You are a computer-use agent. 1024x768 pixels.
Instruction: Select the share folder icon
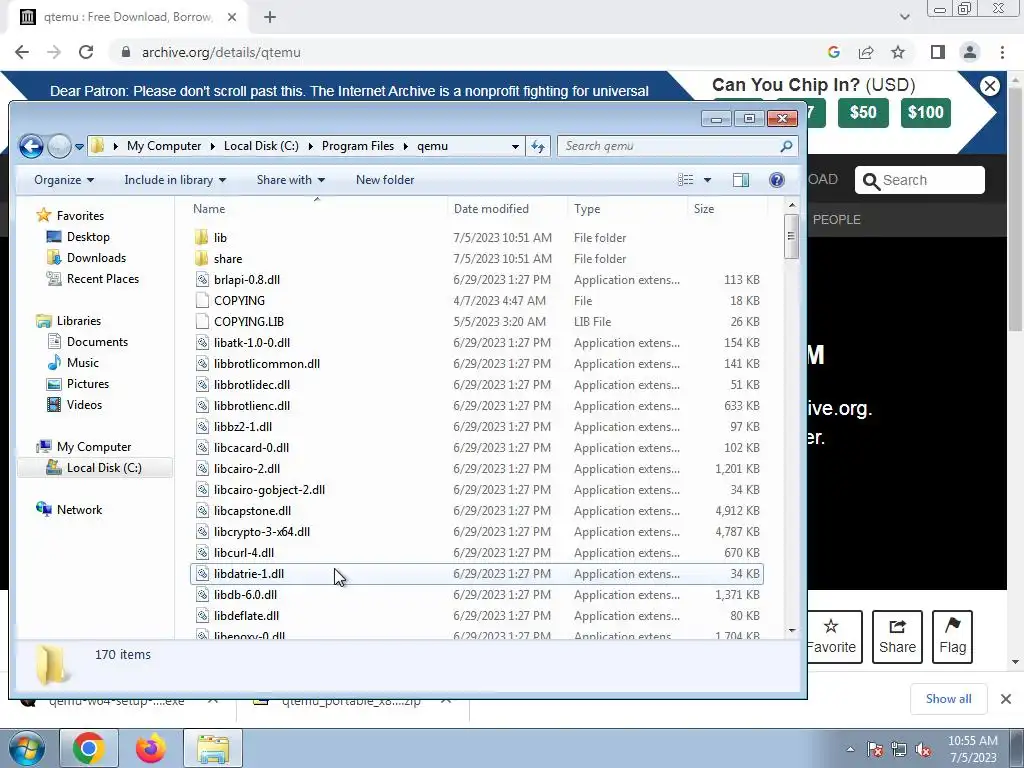pyautogui.click(x=202, y=259)
